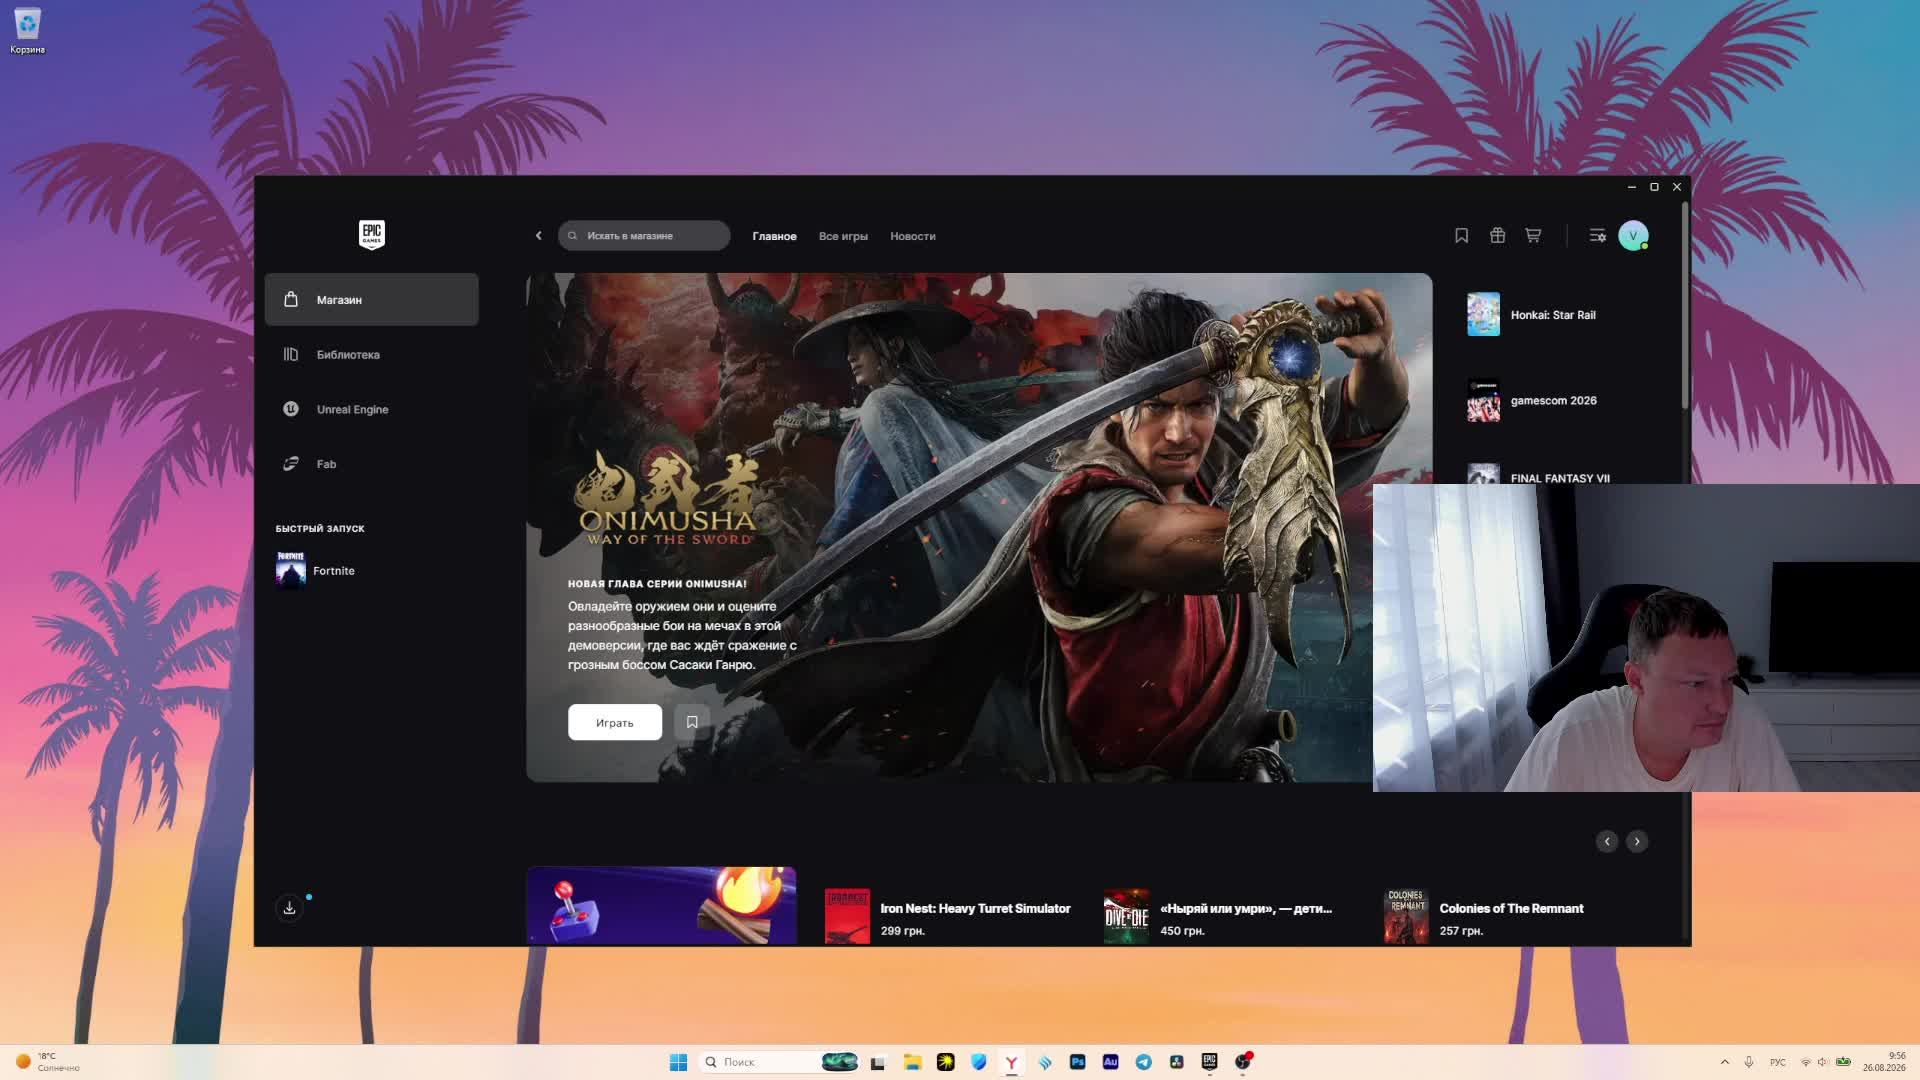Add Onimusha to wishlist with bookmark button
This screenshot has width=1920, height=1080.
(x=692, y=722)
